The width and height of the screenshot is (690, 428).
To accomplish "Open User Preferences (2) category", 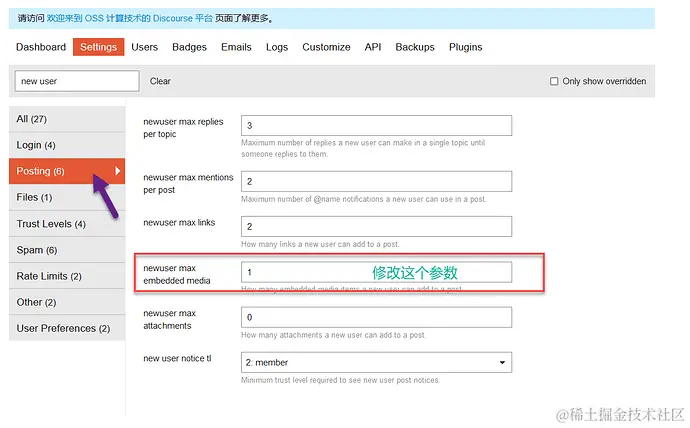I will [x=67, y=328].
